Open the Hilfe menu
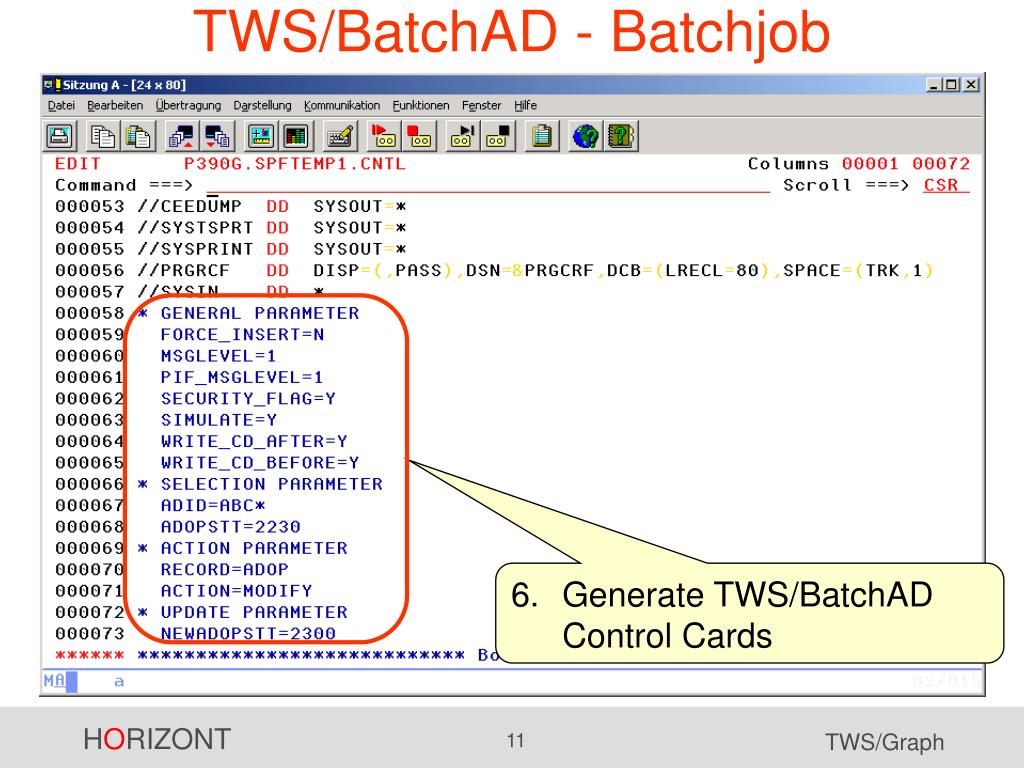Image resolution: width=1024 pixels, height=768 pixels. tap(525, 105)
